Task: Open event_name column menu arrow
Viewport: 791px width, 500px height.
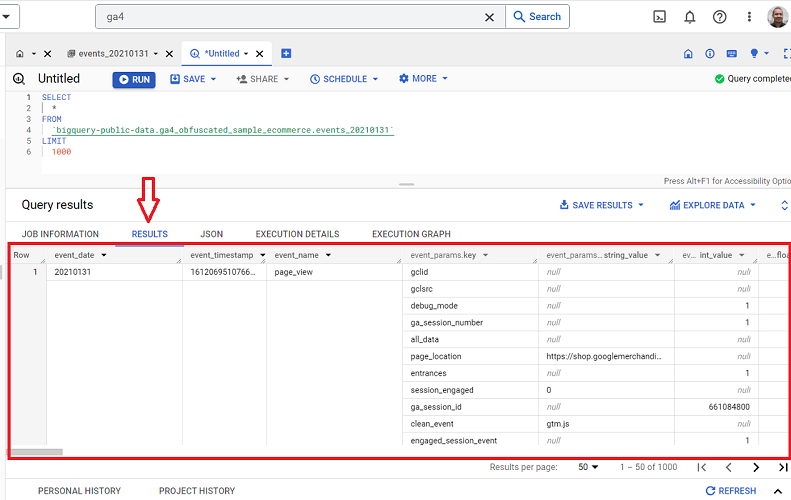Action: (x=328, y=255)
